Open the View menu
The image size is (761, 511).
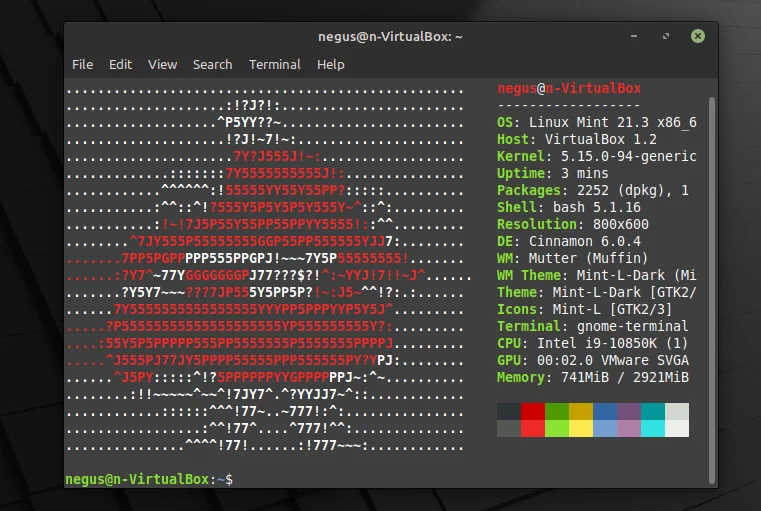click(162, 64)
